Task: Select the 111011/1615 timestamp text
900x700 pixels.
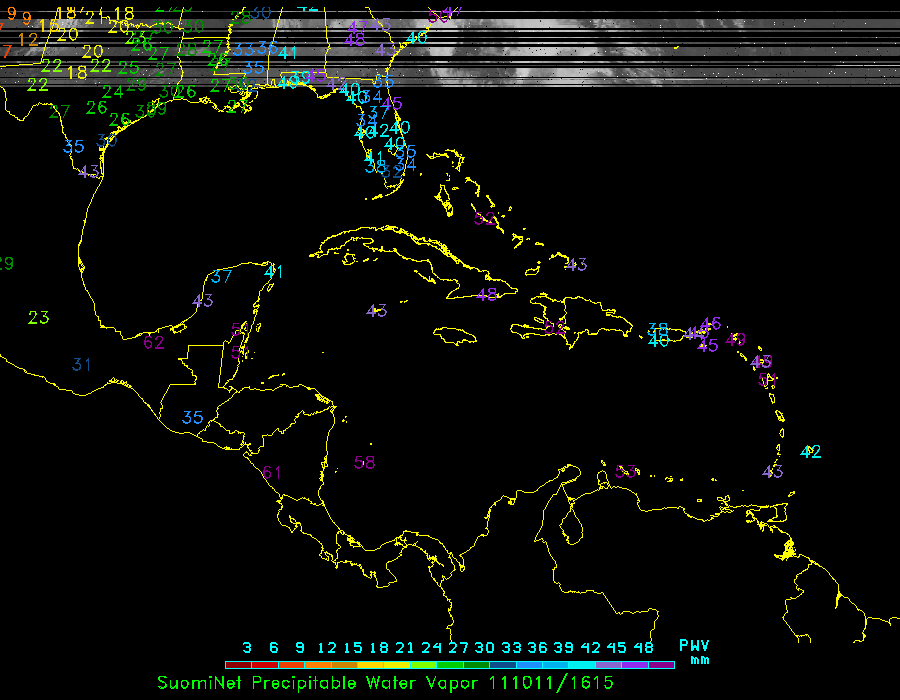Action: (x=551, y=683)
